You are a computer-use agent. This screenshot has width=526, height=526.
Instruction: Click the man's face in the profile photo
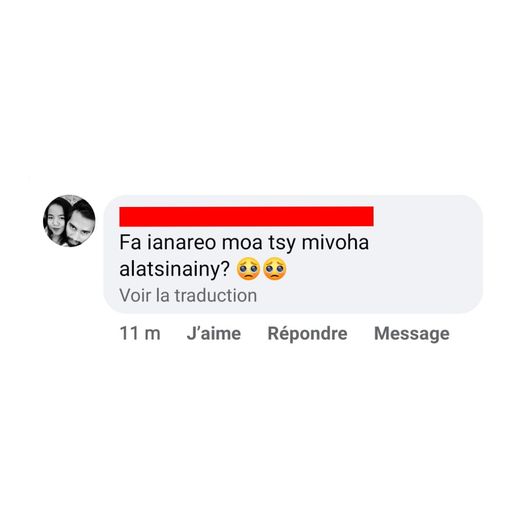78,224
